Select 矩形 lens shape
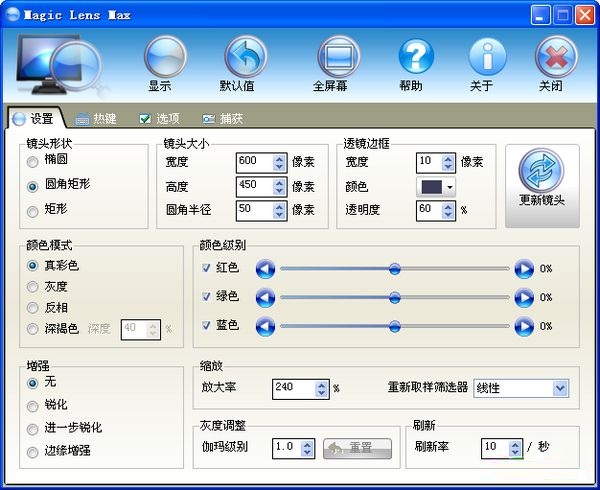This screenshot has height=490, width=600. click(x=33, y=211)
